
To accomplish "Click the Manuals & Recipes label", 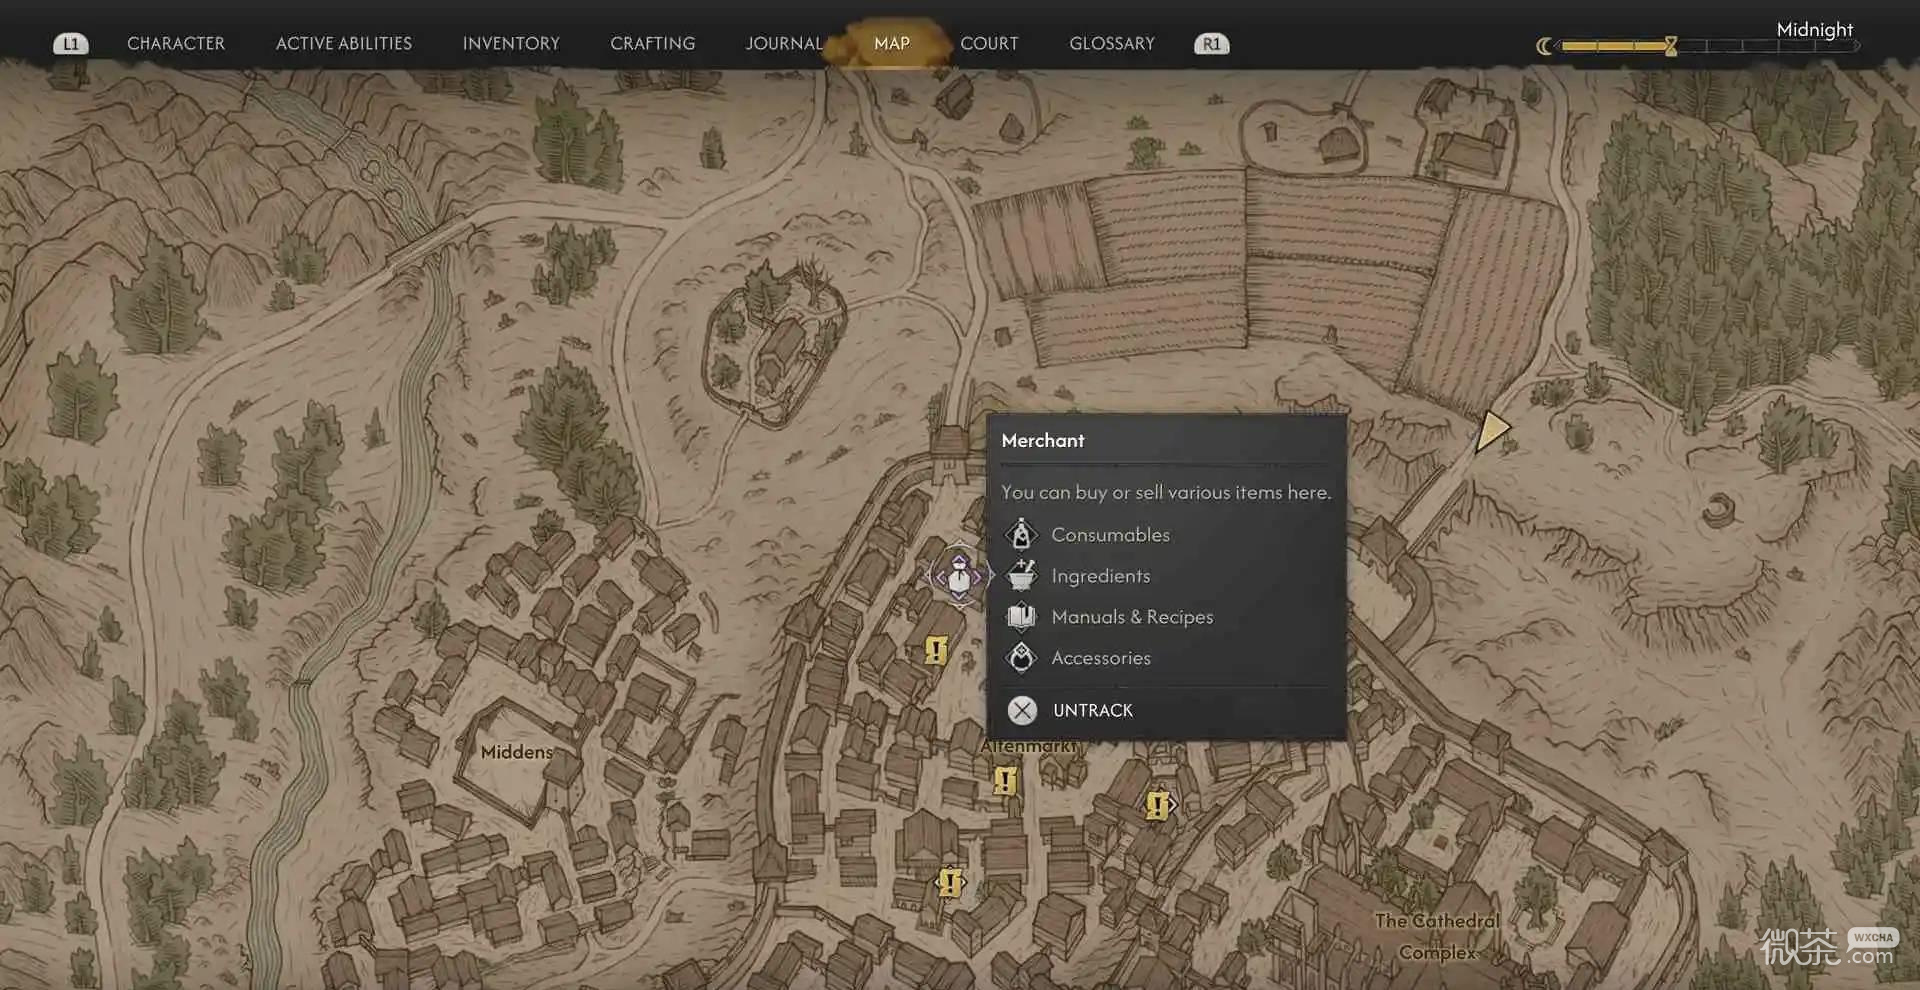I will 1132,617.
